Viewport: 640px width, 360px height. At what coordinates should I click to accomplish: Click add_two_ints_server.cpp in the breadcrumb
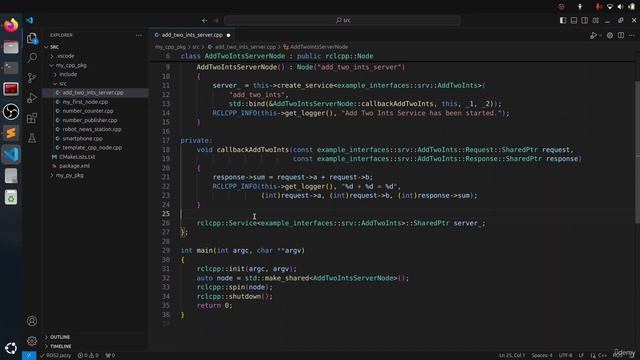click(x=245, y=47)
